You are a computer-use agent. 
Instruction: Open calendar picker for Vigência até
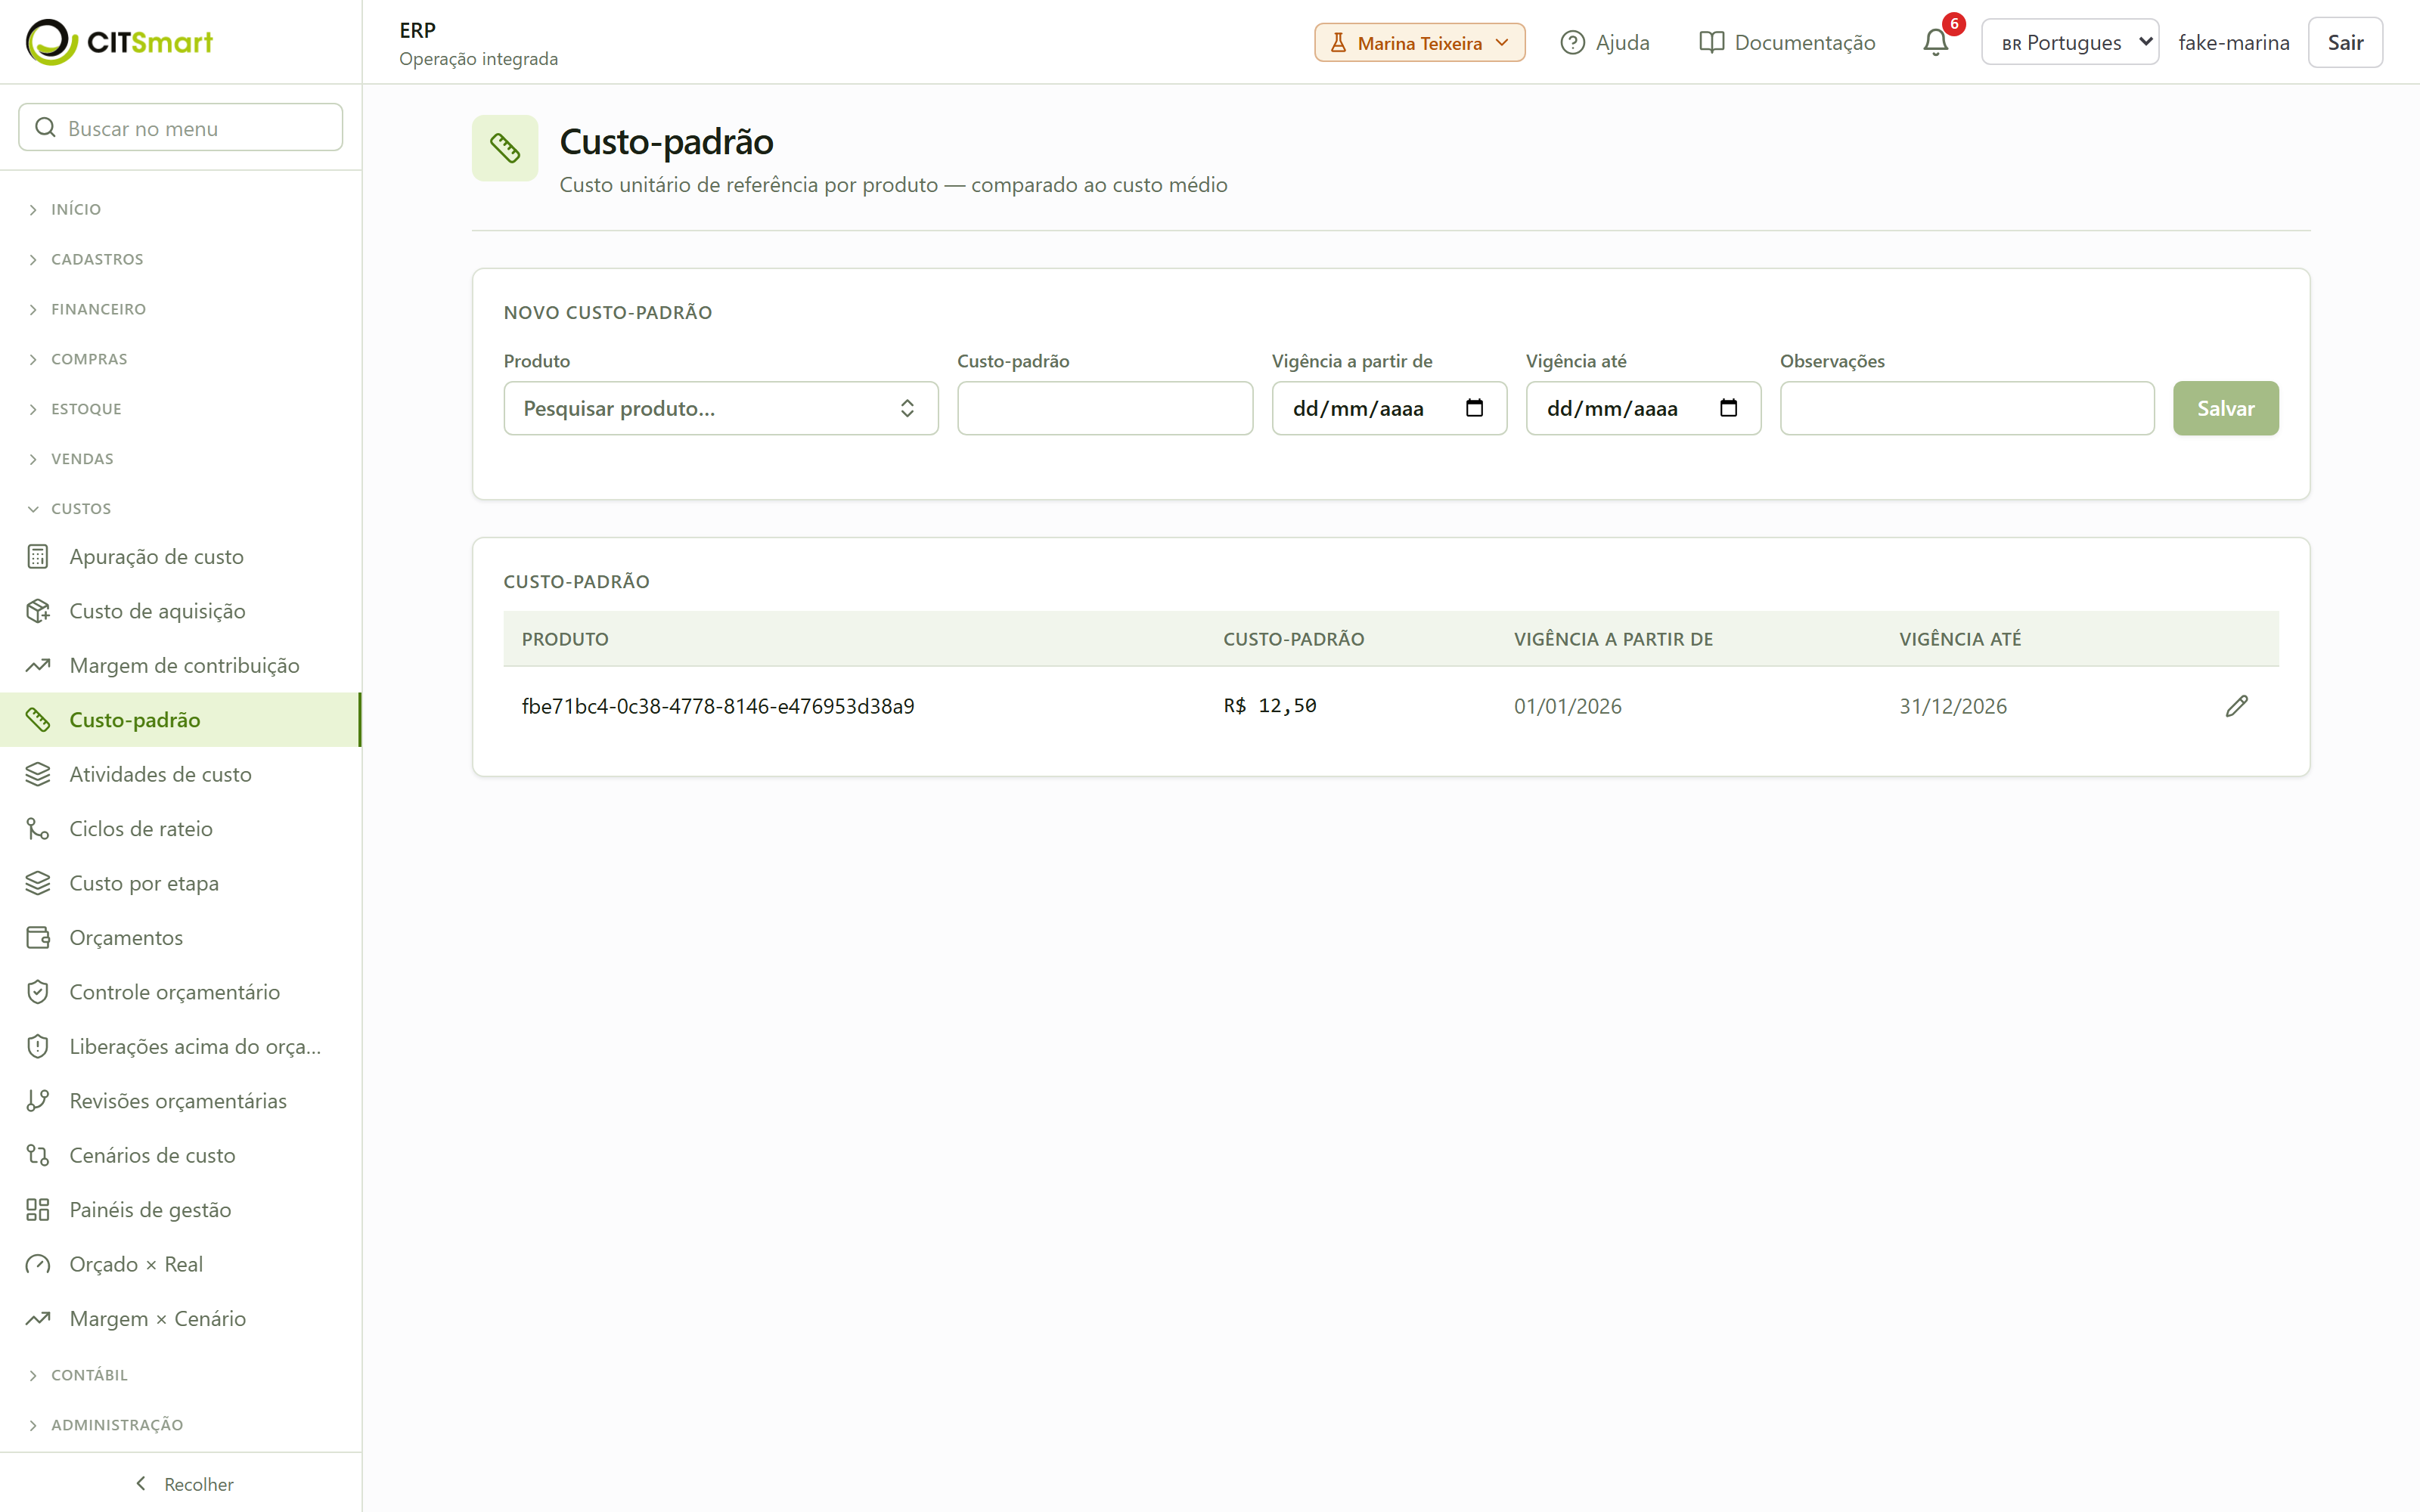click(x=1728, y=408)
